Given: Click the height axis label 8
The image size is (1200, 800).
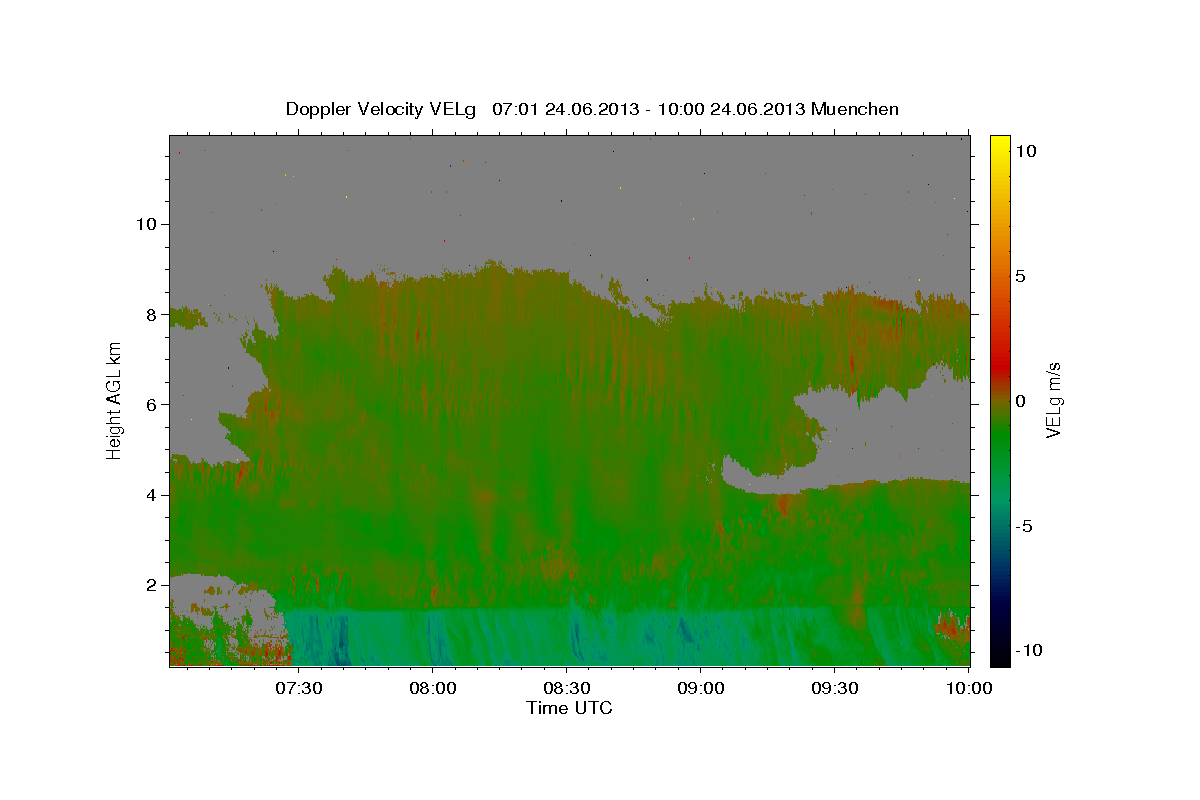Looking at the screenshot, I should [x=152, y=314].
